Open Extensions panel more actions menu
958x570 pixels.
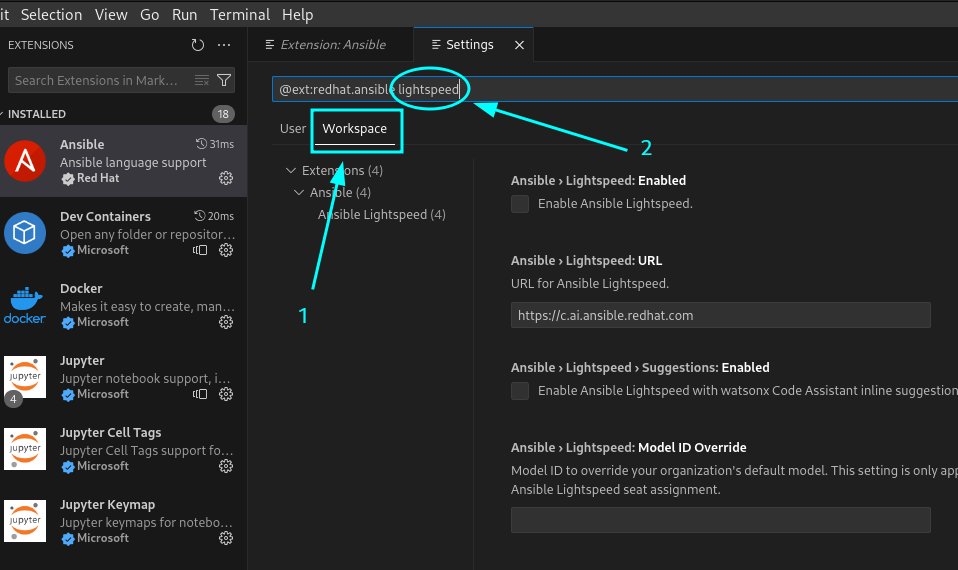click(224, 45)
